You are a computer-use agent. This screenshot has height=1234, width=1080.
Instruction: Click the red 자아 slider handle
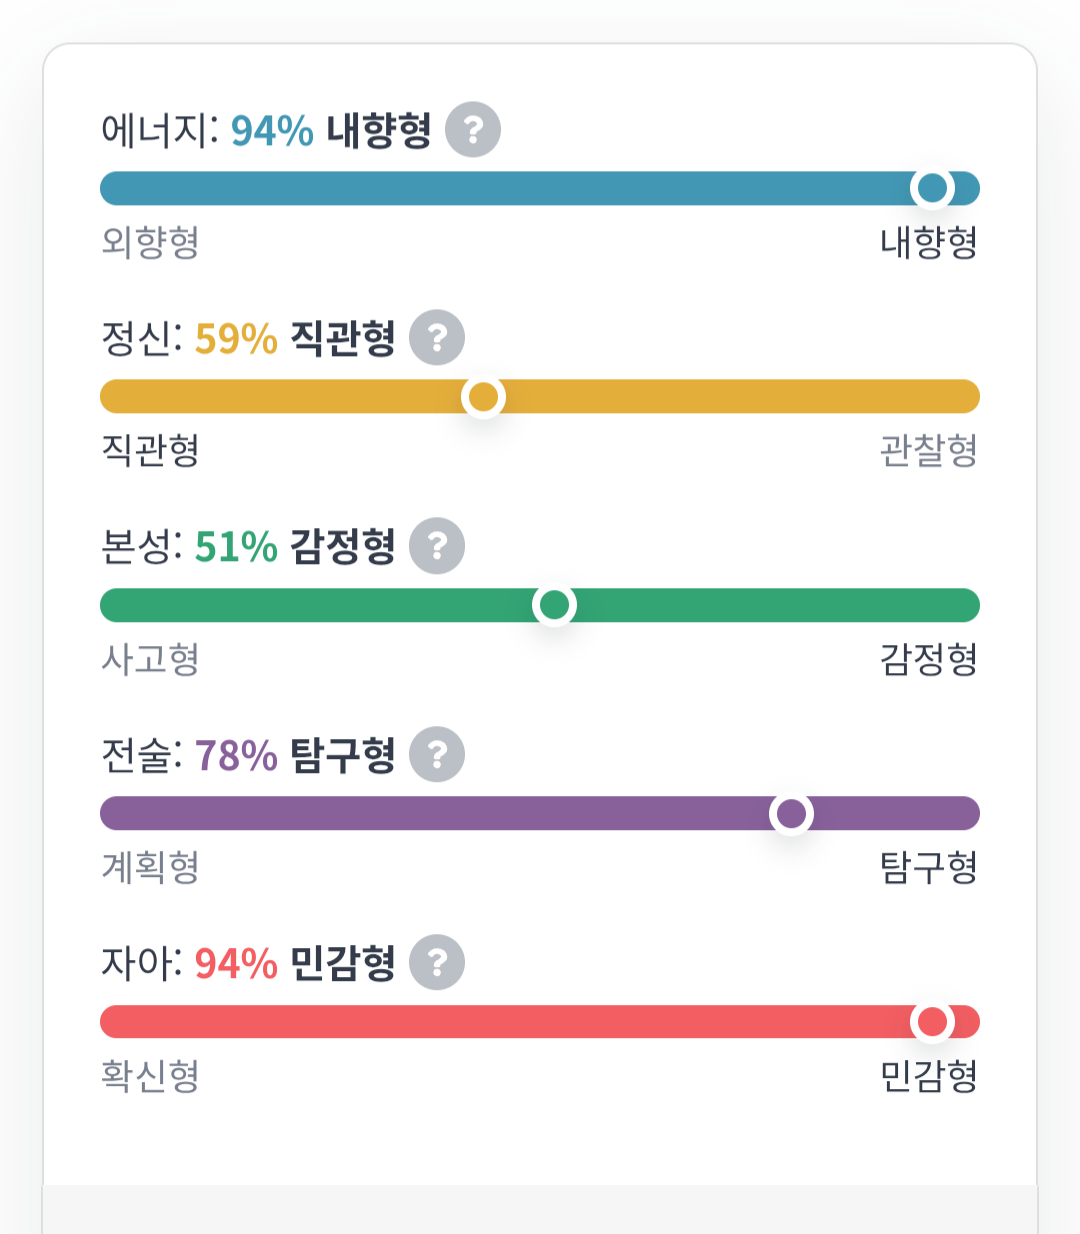(932, 1022)
